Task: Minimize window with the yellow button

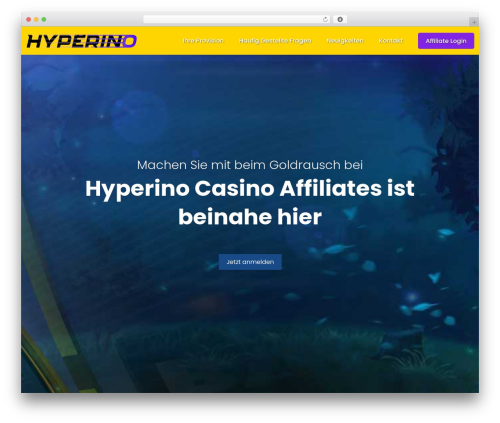Action: coord(36,19)
